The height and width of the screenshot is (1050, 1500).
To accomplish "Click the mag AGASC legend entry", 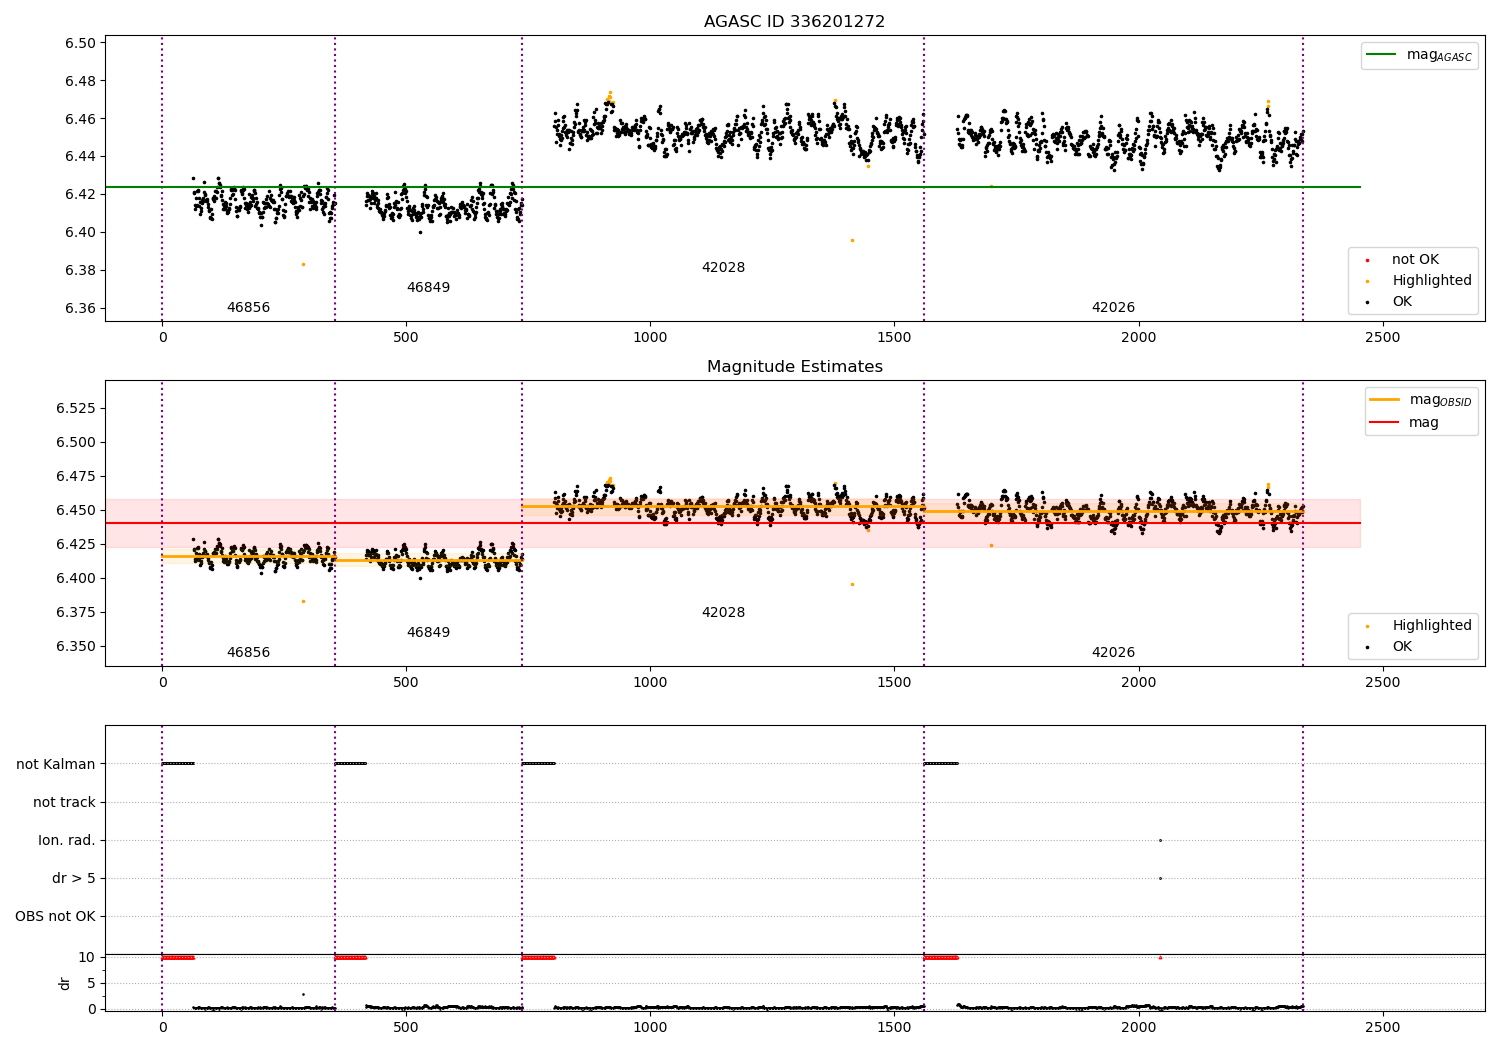I will (1439, 55).
